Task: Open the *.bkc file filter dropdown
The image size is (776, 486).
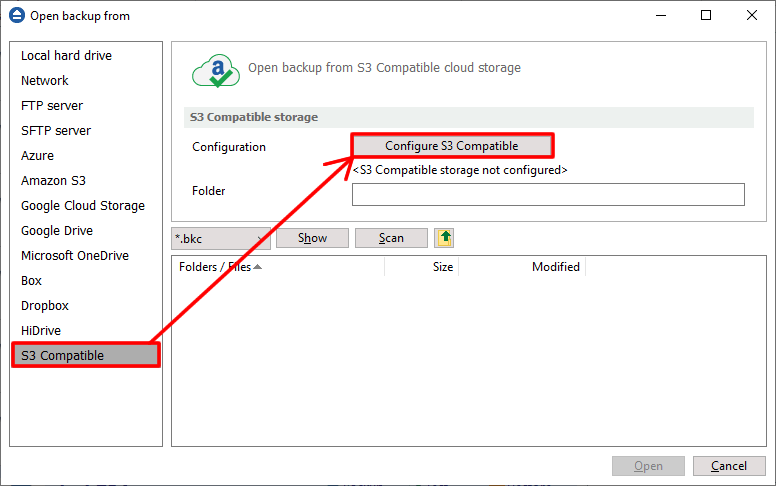Action: click(220, 238)
